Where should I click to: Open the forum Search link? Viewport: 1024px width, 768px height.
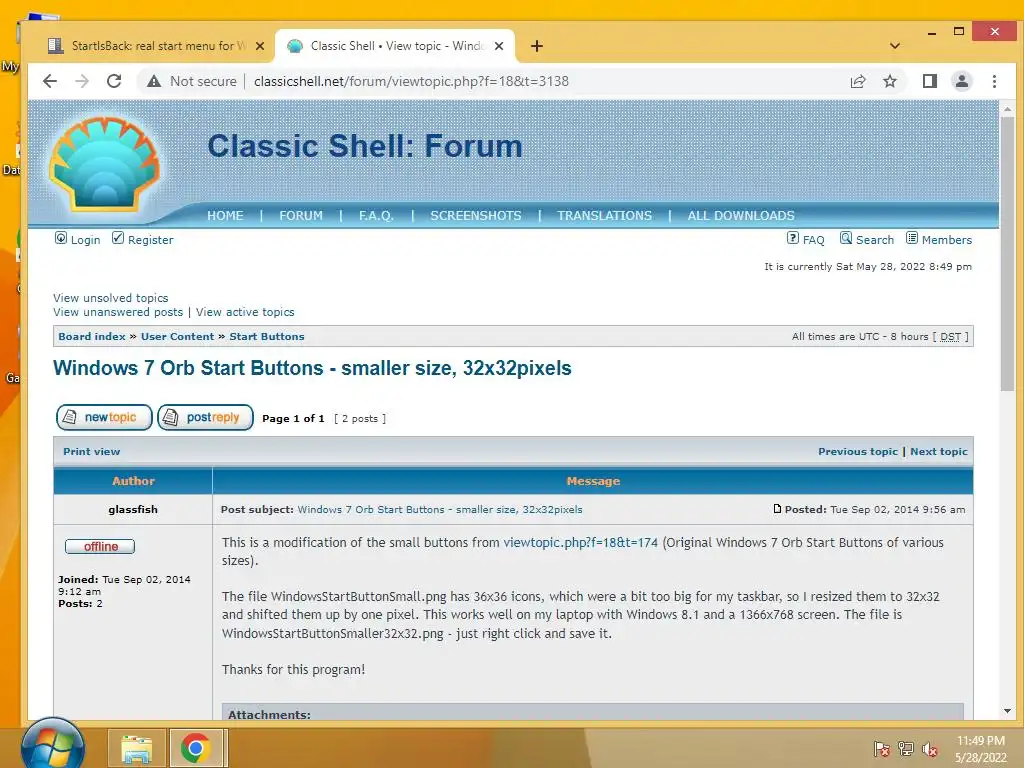coord(874,240)
